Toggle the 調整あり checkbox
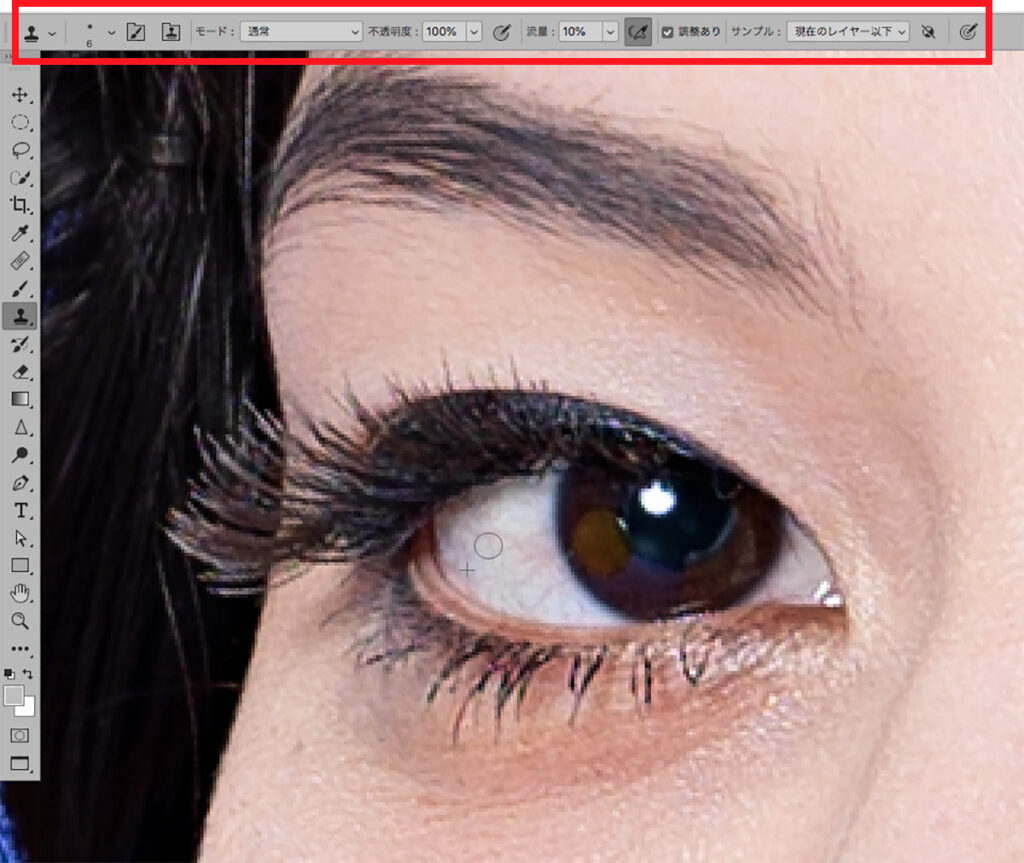Image resolution: width=1024 pixels, height=863 pixels. click(x=667, y=32)
